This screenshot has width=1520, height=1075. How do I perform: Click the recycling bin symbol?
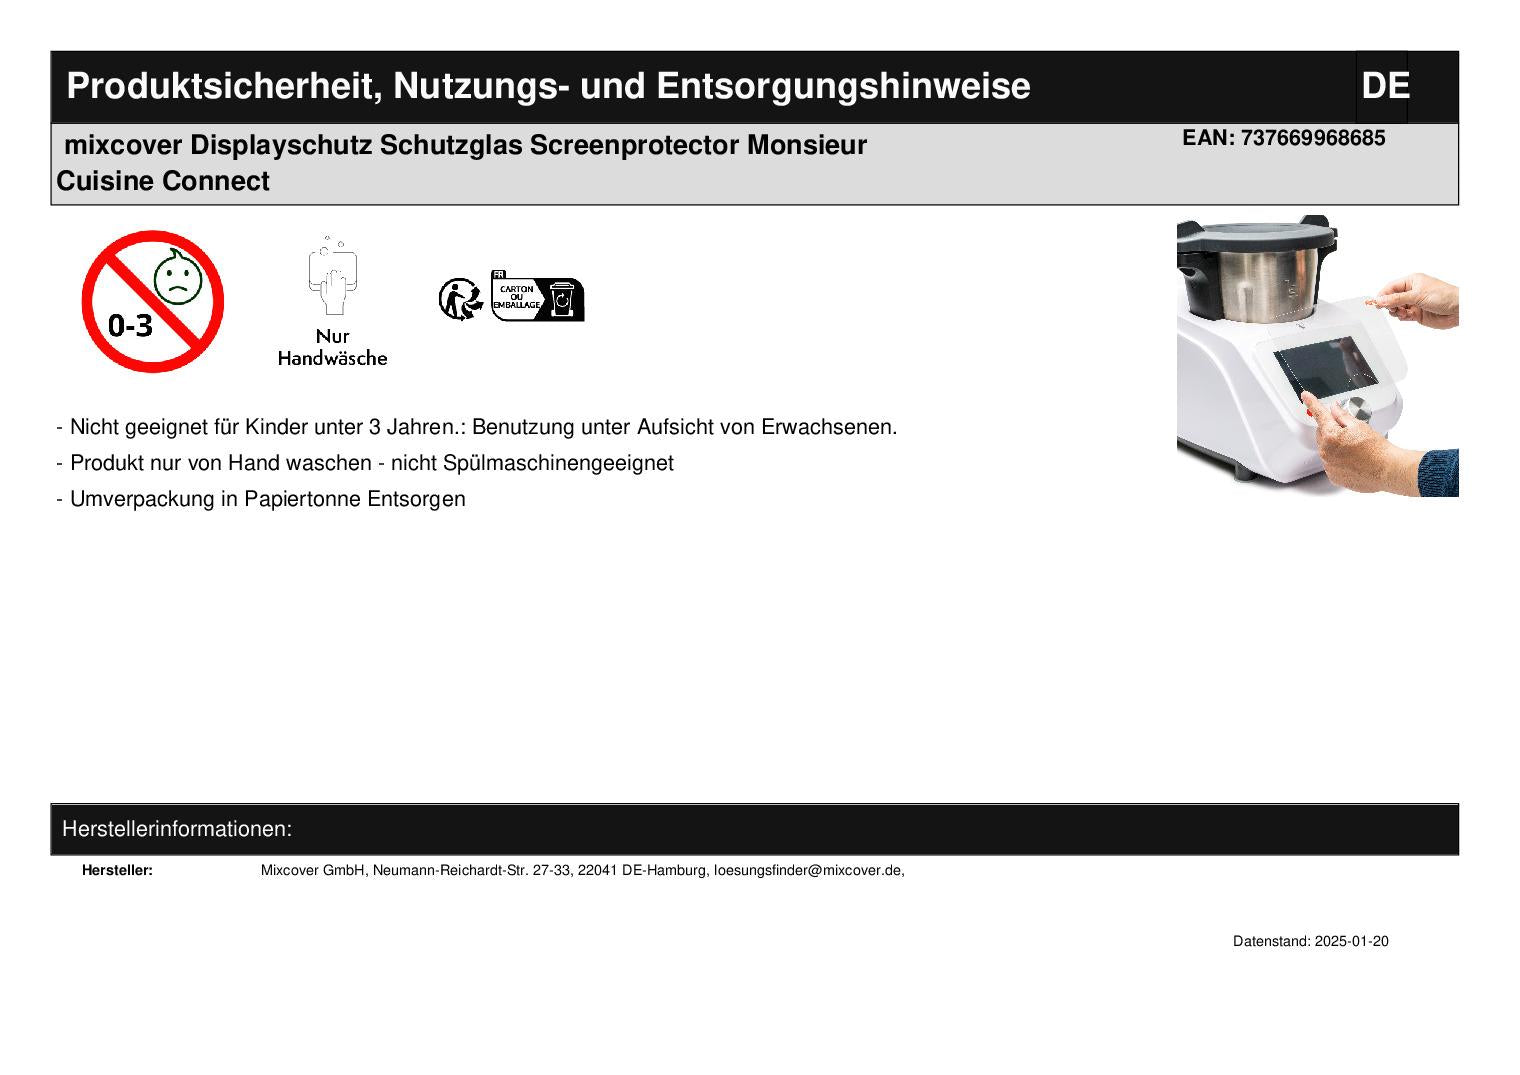click(x=564, y=299)
